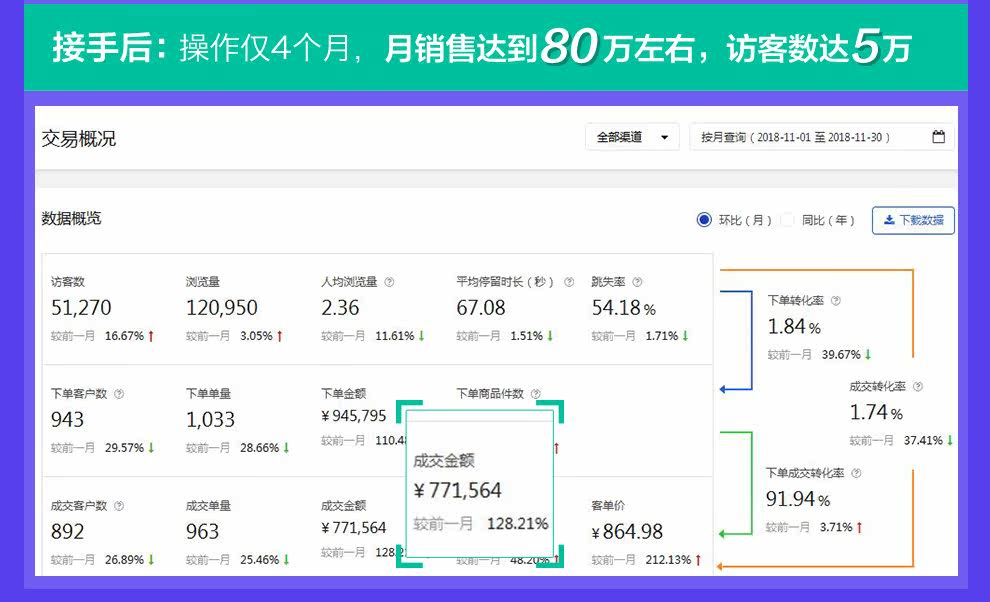Click the 客单价 metric label
The height and width of the screenshot is (602, 990).
click(x=608, y=505)
